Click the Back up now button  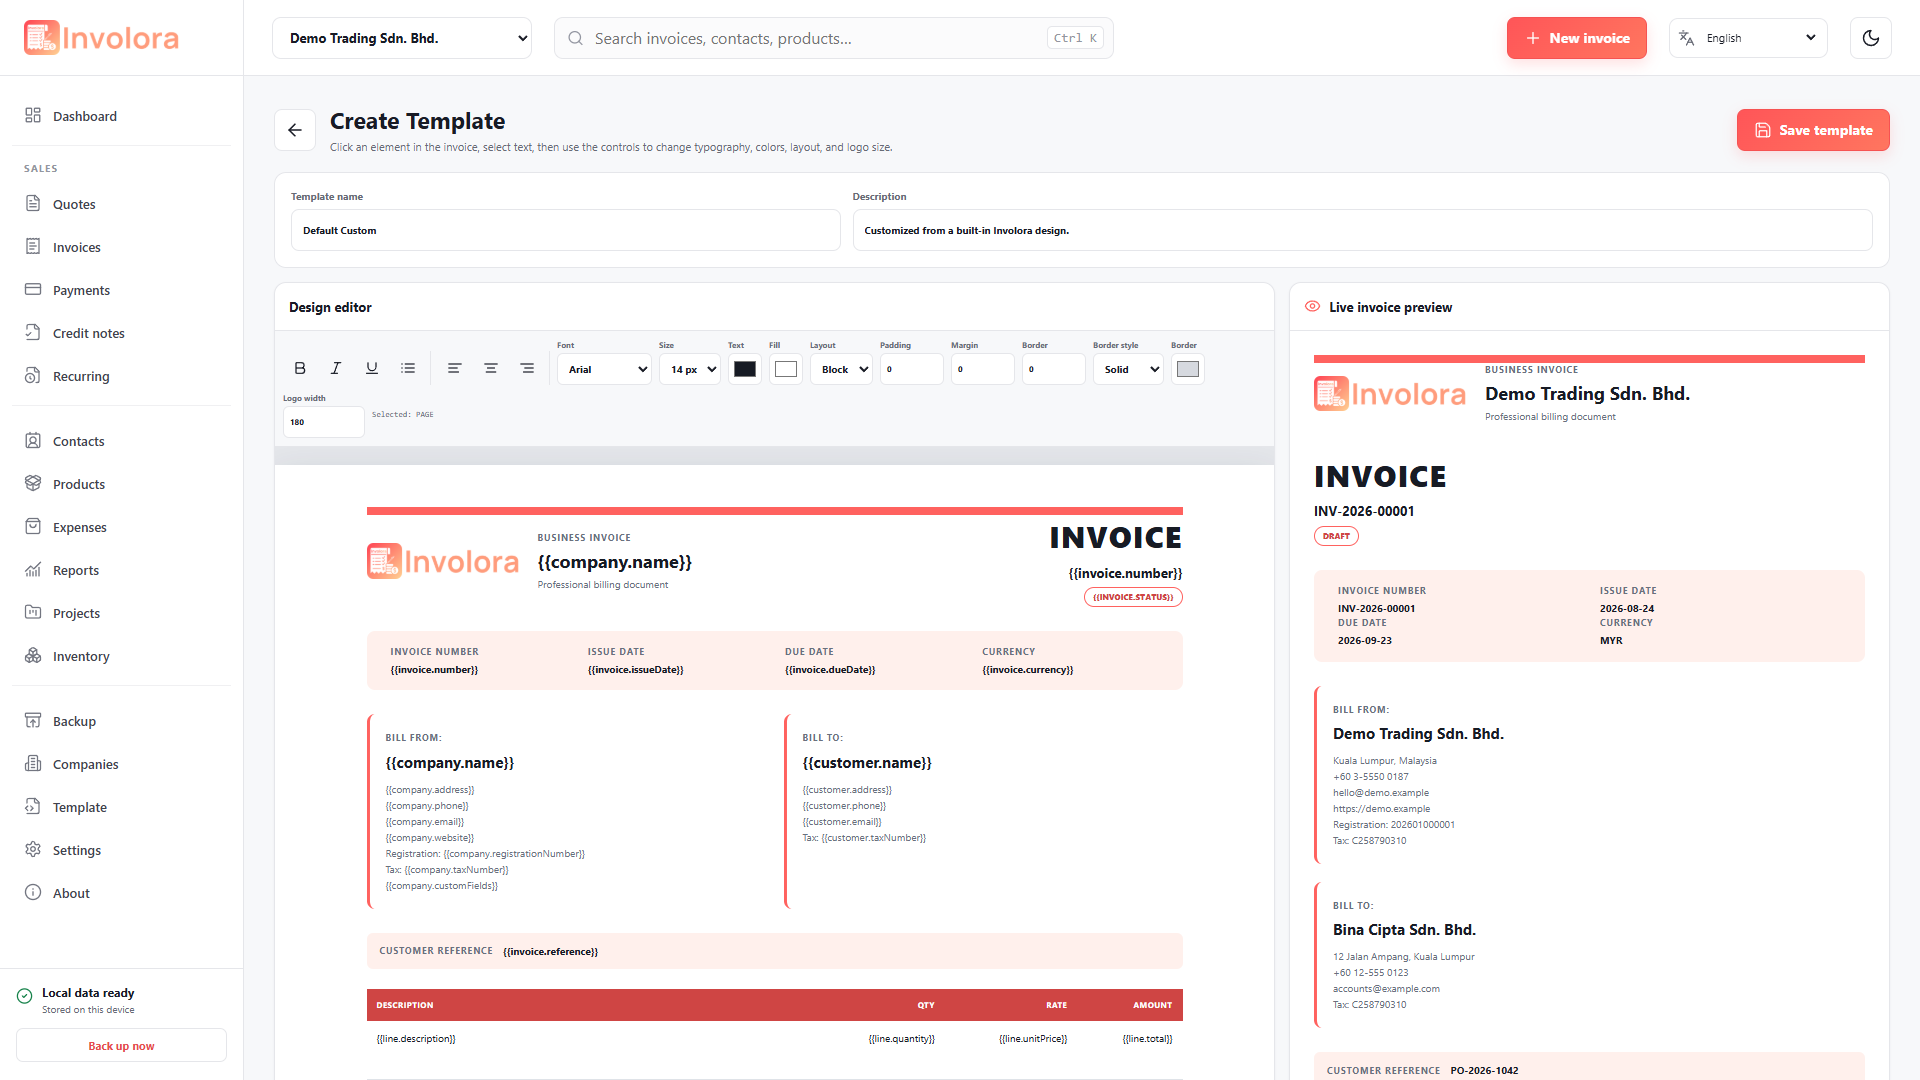(121, 1046)
